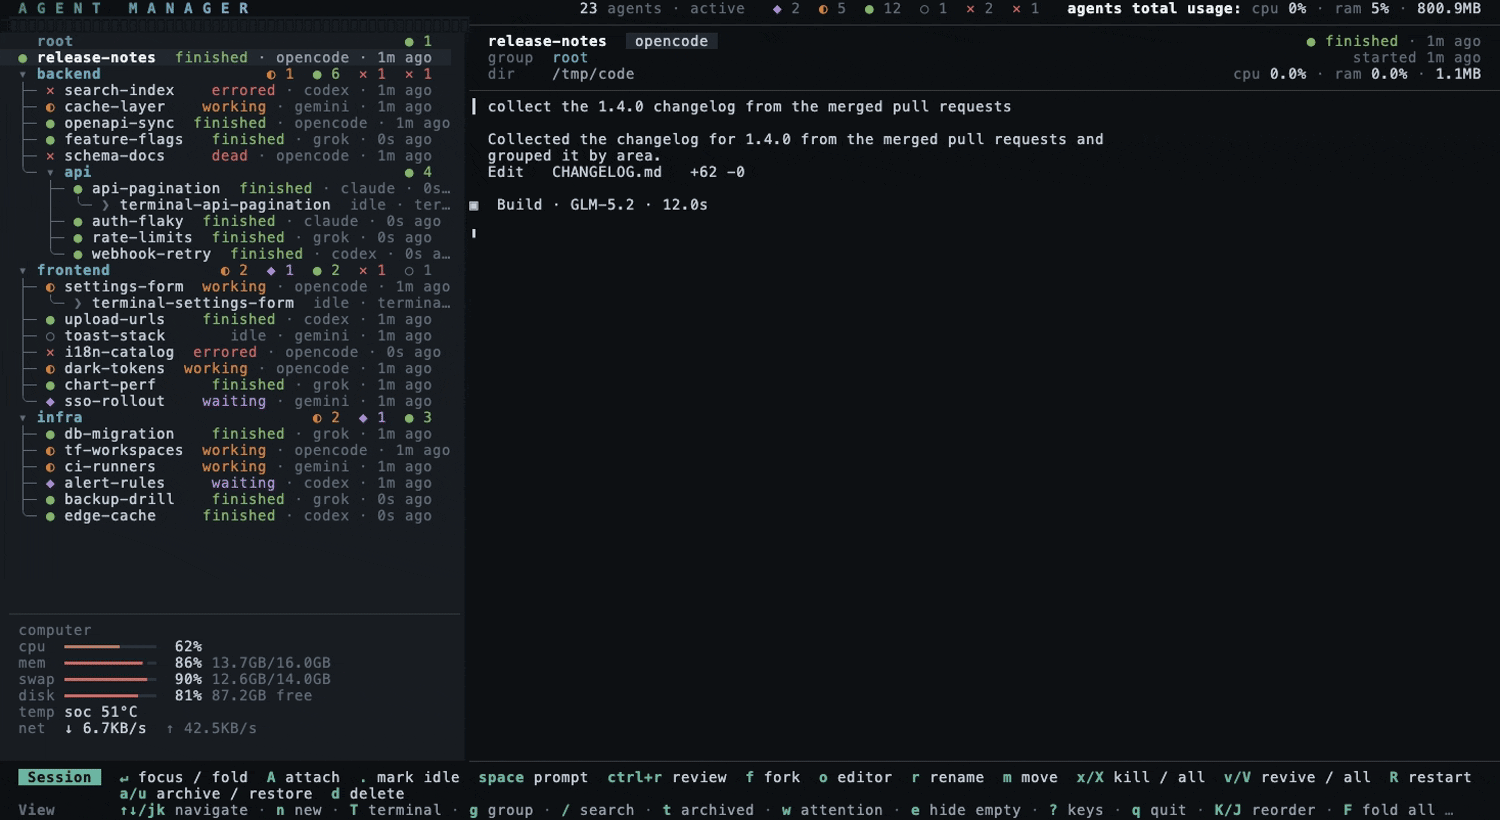The height and width of the screenshot is (820, 1500).
Task: Click the e hide empty shortcut
Action: (x=966, y=810)
